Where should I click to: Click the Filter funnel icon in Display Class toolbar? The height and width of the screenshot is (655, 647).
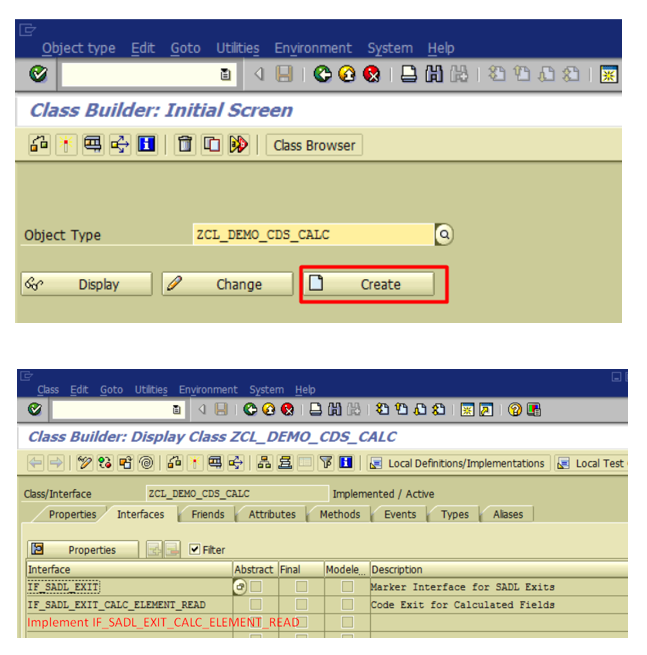coord(326,463)
